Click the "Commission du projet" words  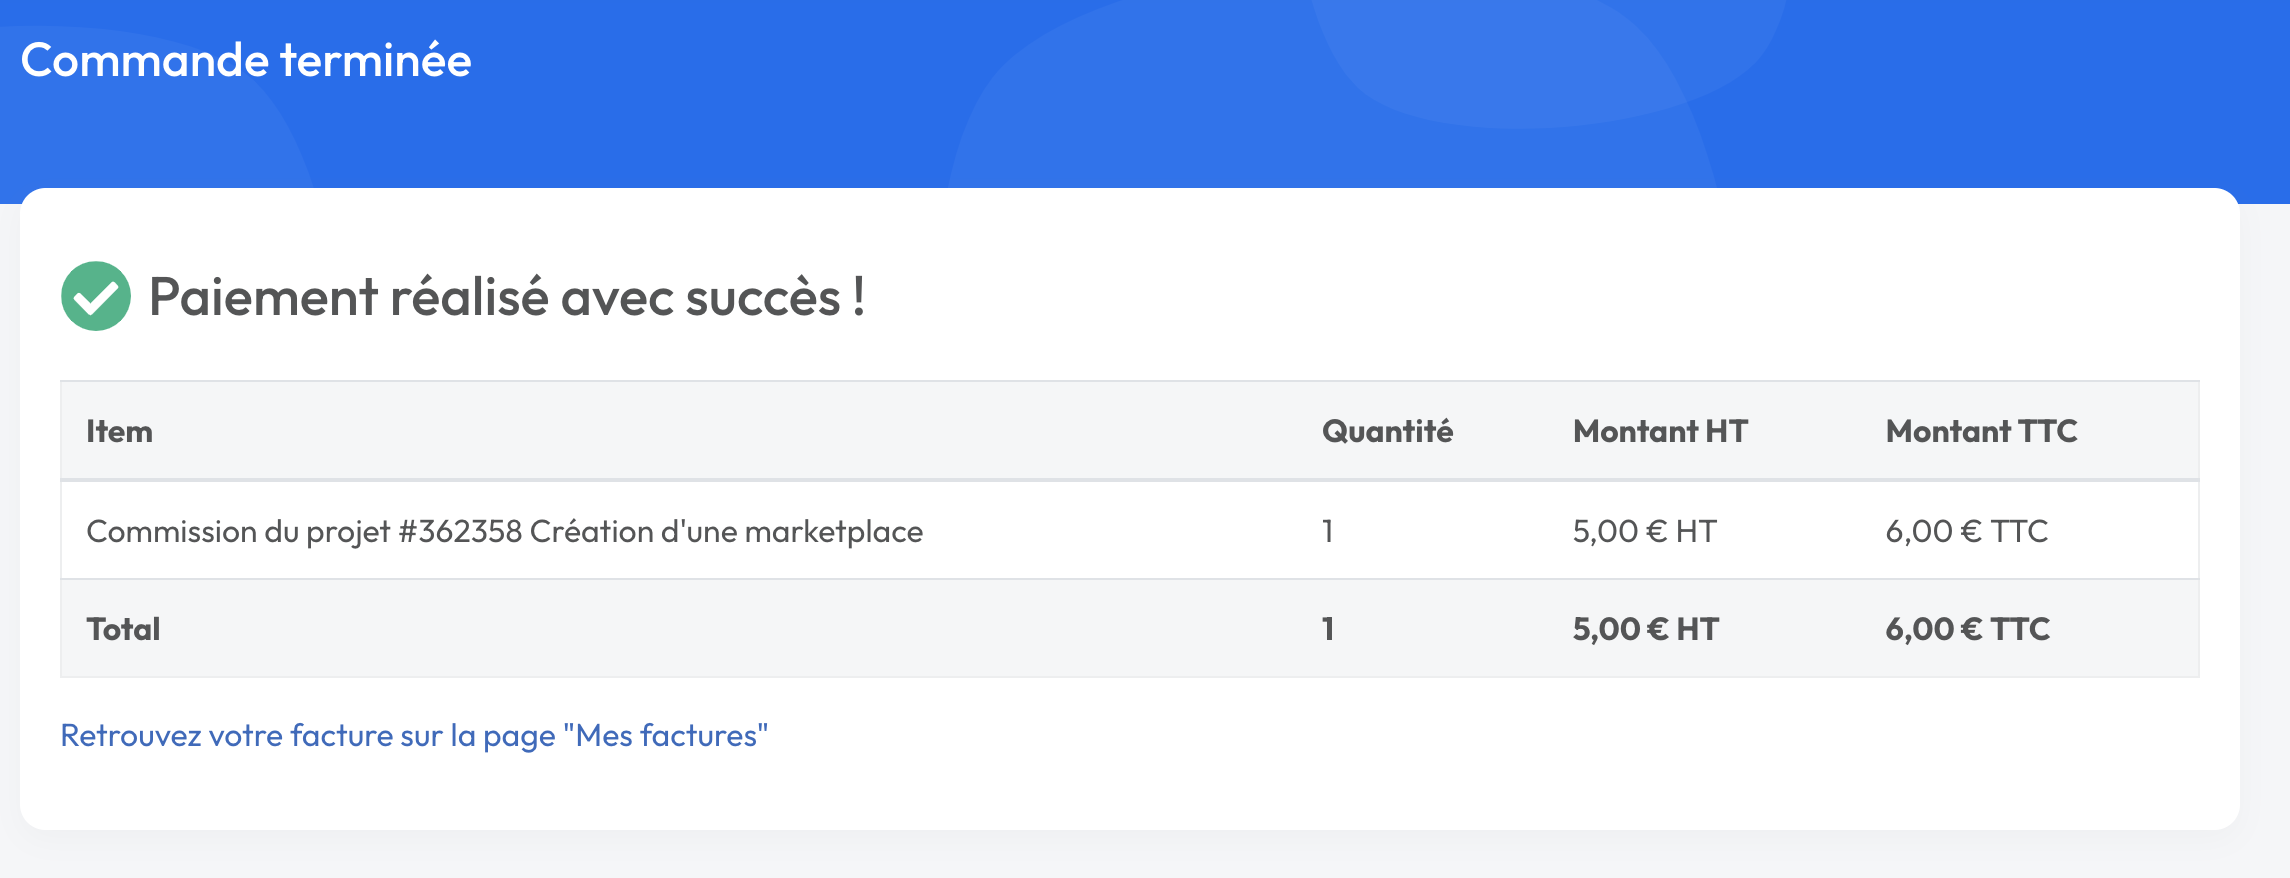[238, 531]
